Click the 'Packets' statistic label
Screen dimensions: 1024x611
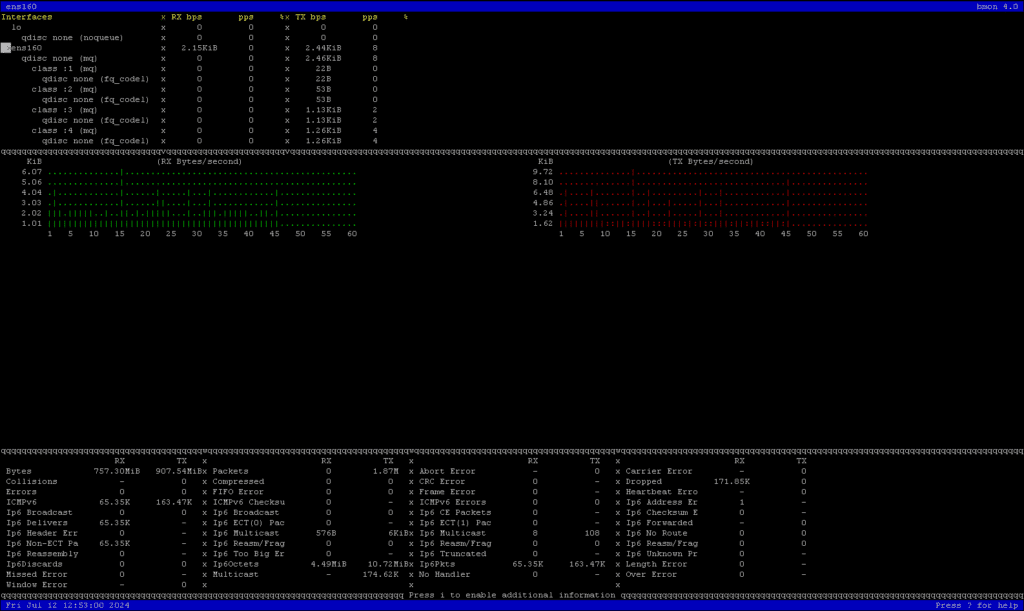point(231,471)
